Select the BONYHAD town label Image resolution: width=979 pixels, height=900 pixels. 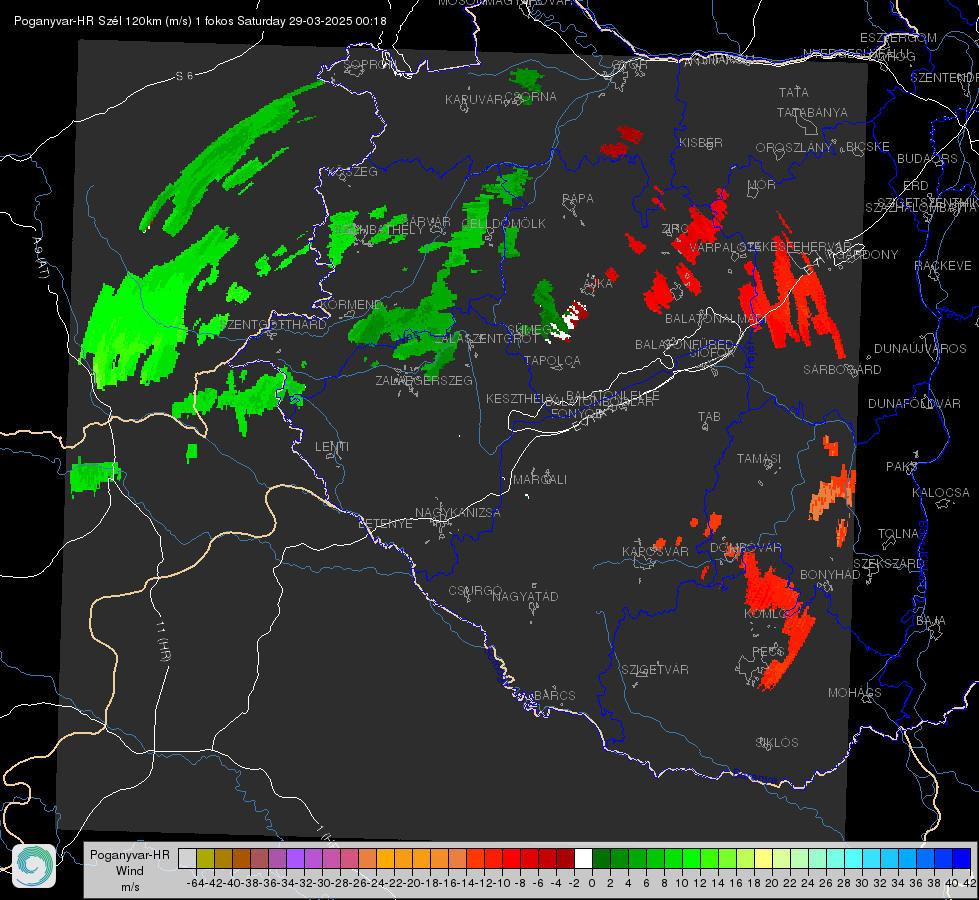[830, 575]
